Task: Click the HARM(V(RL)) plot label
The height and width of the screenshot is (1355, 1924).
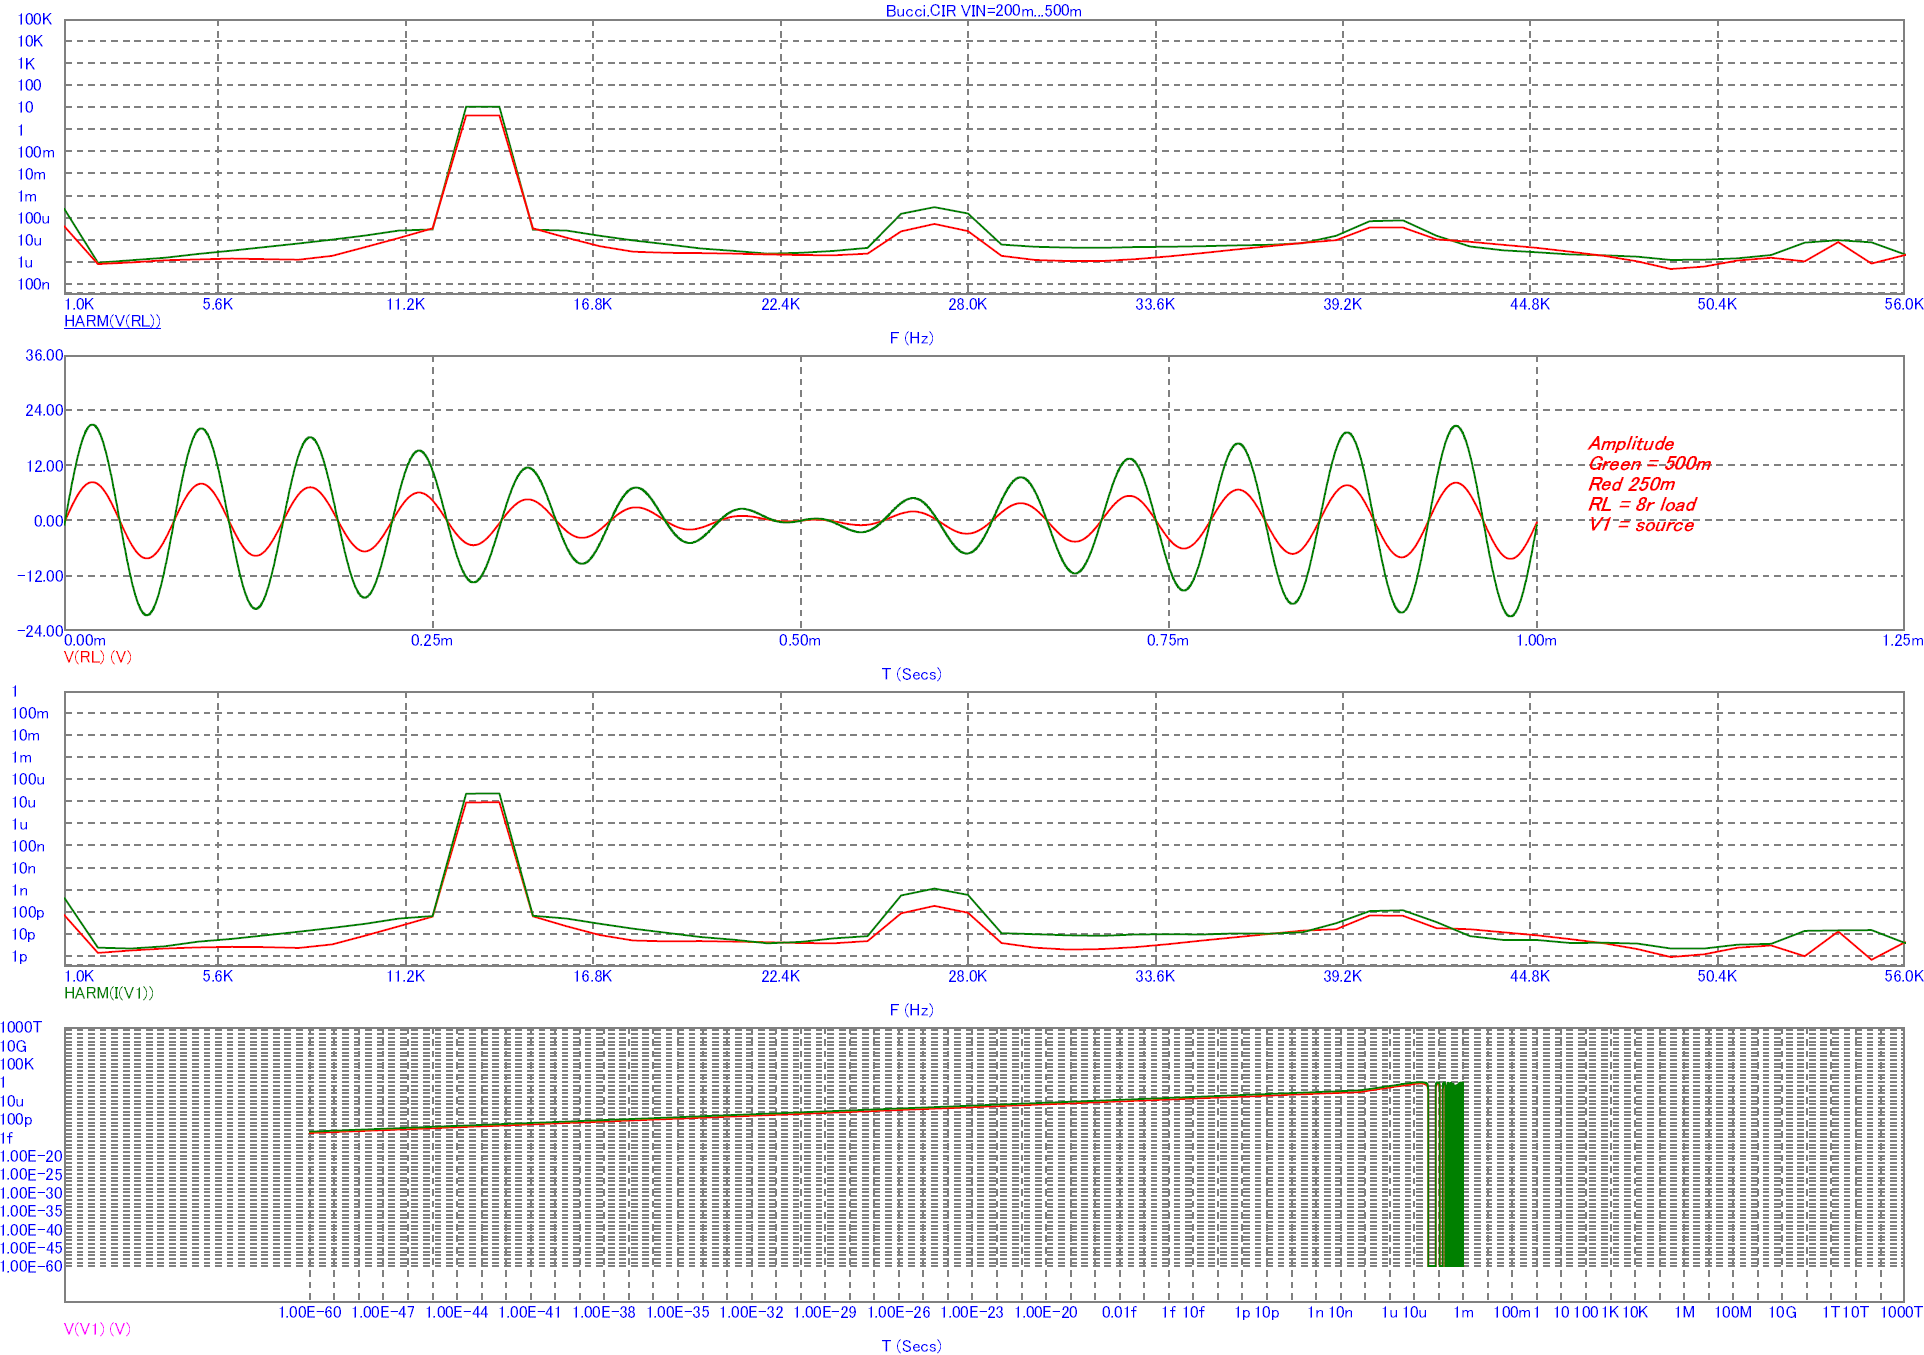Action: [x=112, y=321]
